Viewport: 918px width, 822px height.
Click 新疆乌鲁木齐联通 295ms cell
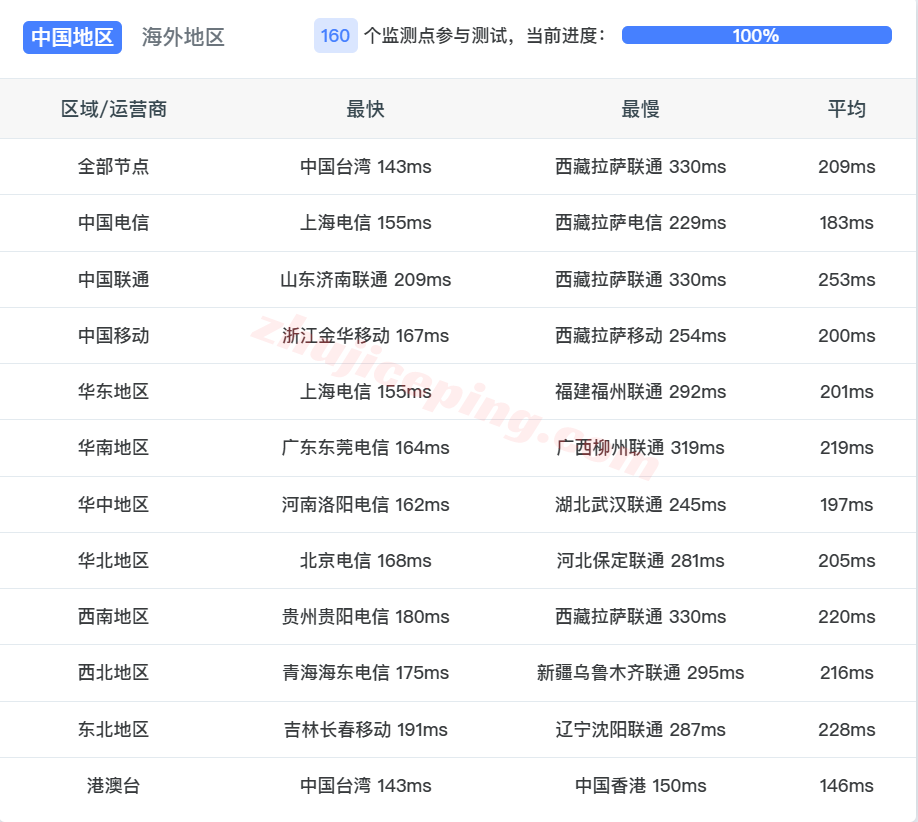pyautogui.click(x=640, y=672)
